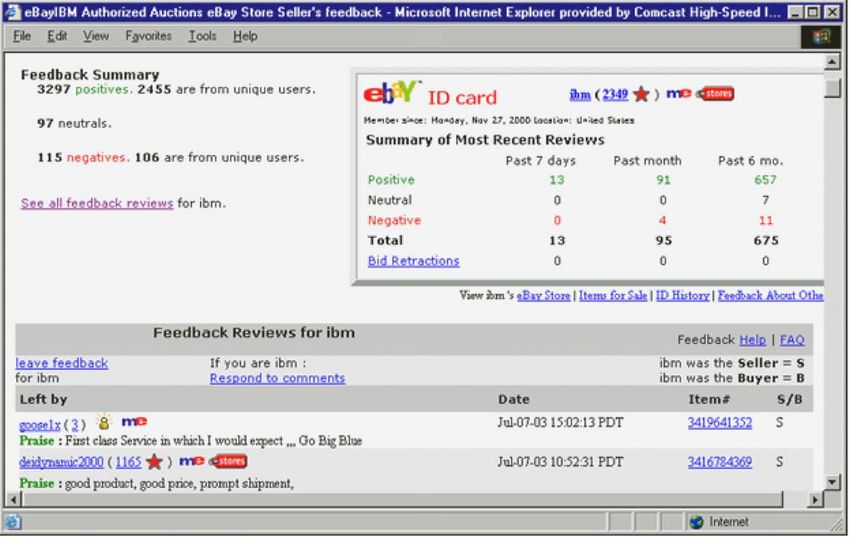The image size is (850, 538).
Task: Open the ID History link
Action: pos(682,296)
